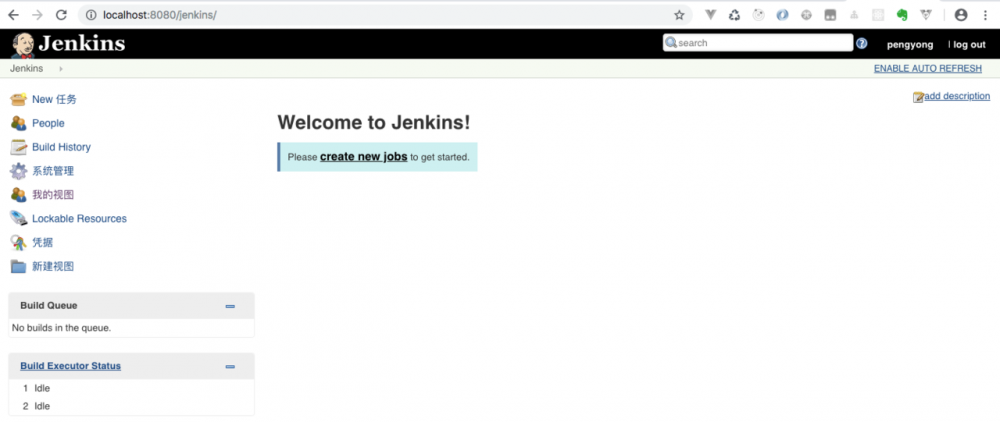Open 新建视图 link
1000x422 pixels.
click(53, 266)
